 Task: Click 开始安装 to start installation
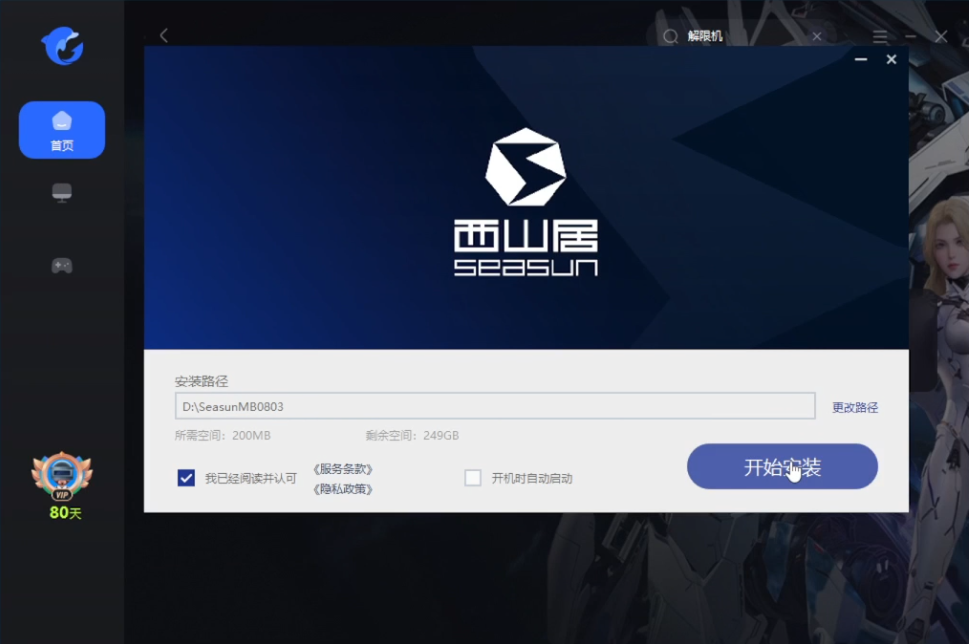(x=782, y=467)
